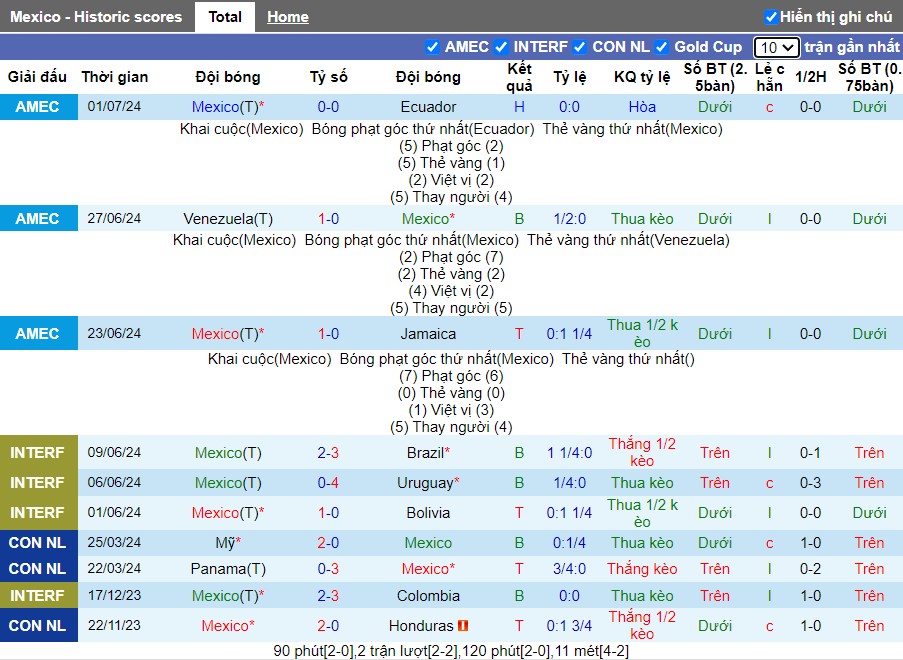Viewport: 903px width, 660px height.
Task: Switch to the Home tab
Action: pos(288,17)
